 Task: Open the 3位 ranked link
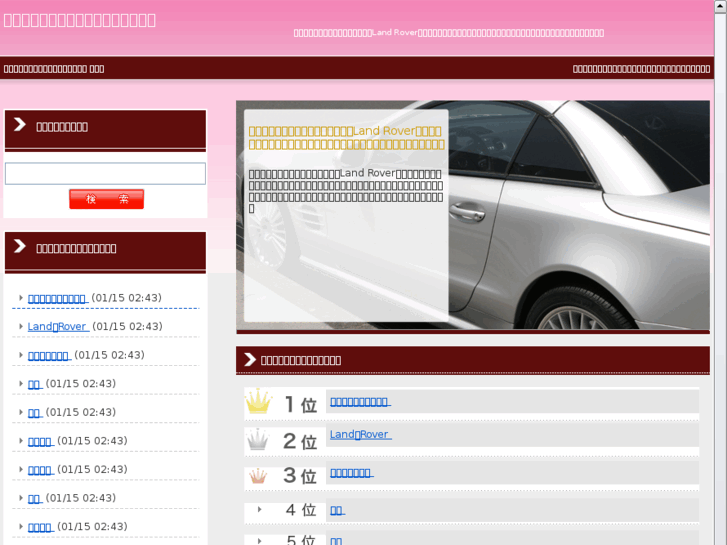pos(351,473)
